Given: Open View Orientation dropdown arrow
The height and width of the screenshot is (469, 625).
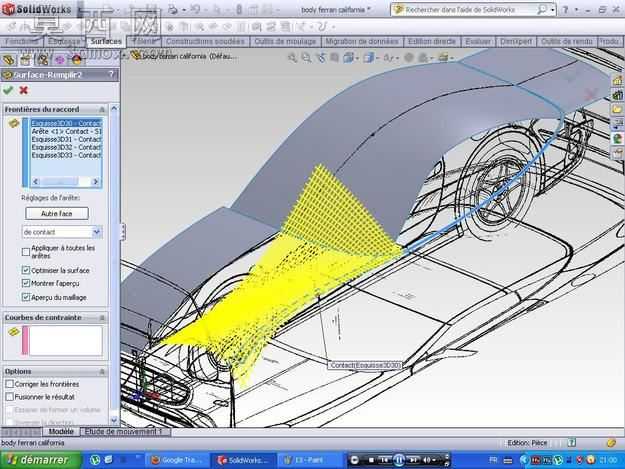Looking at the screenshot, I should tap(357, 59).
